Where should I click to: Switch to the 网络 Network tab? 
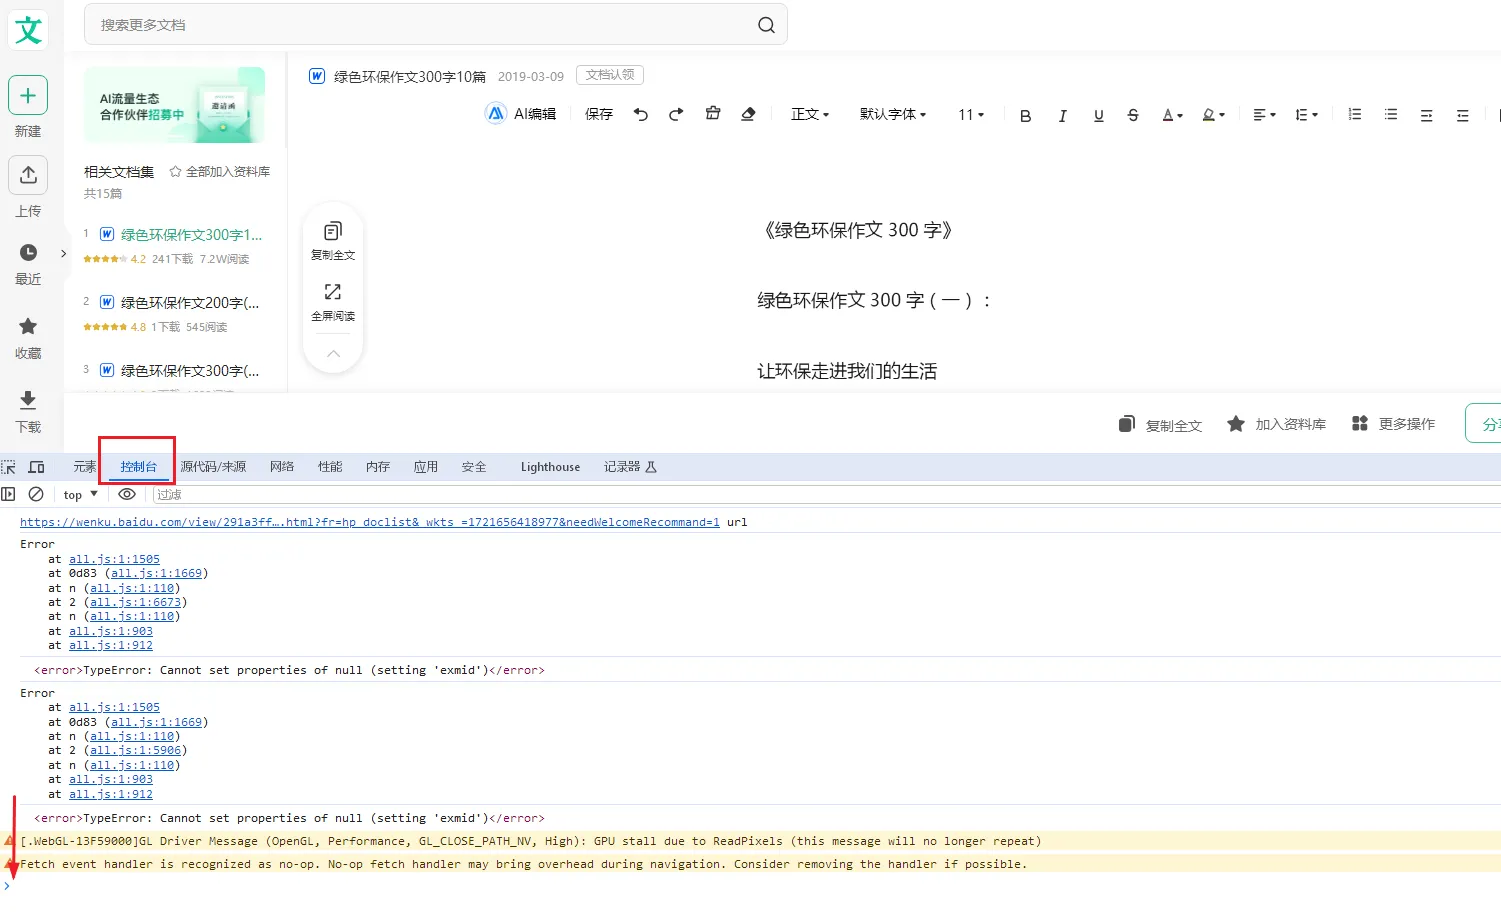(282, 467)
